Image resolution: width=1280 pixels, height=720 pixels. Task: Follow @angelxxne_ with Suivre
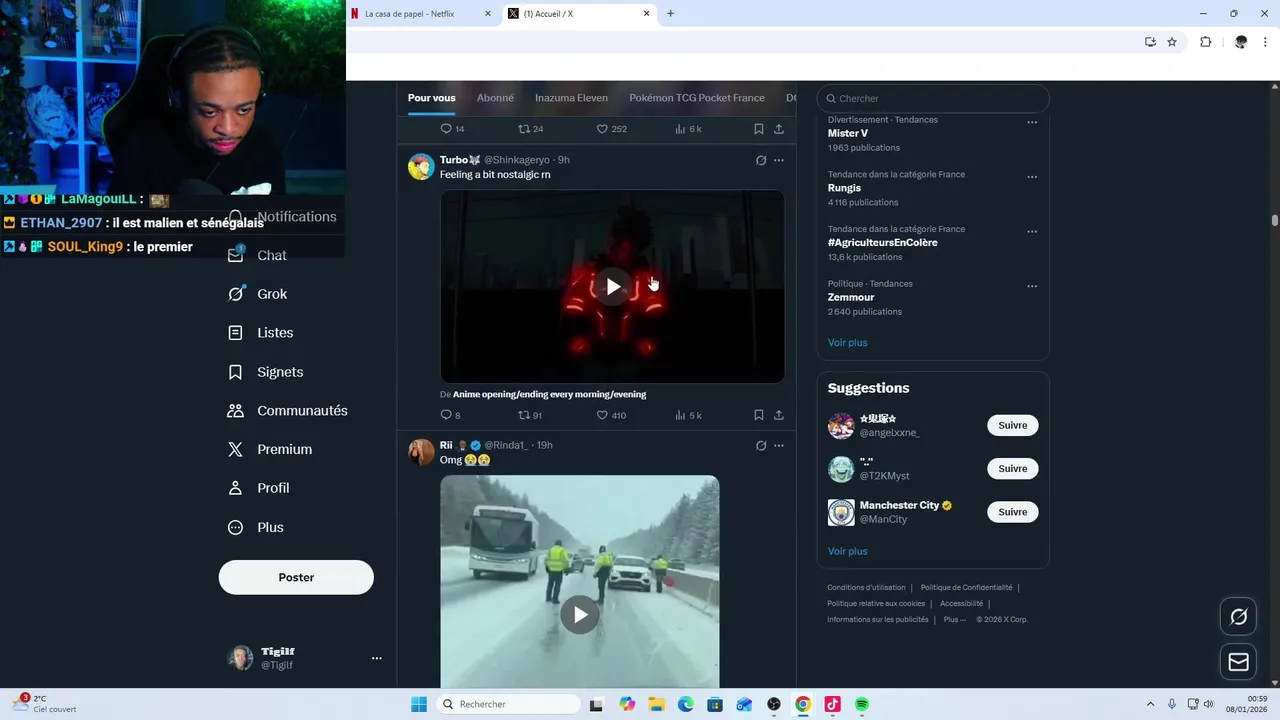[1012, 425]
